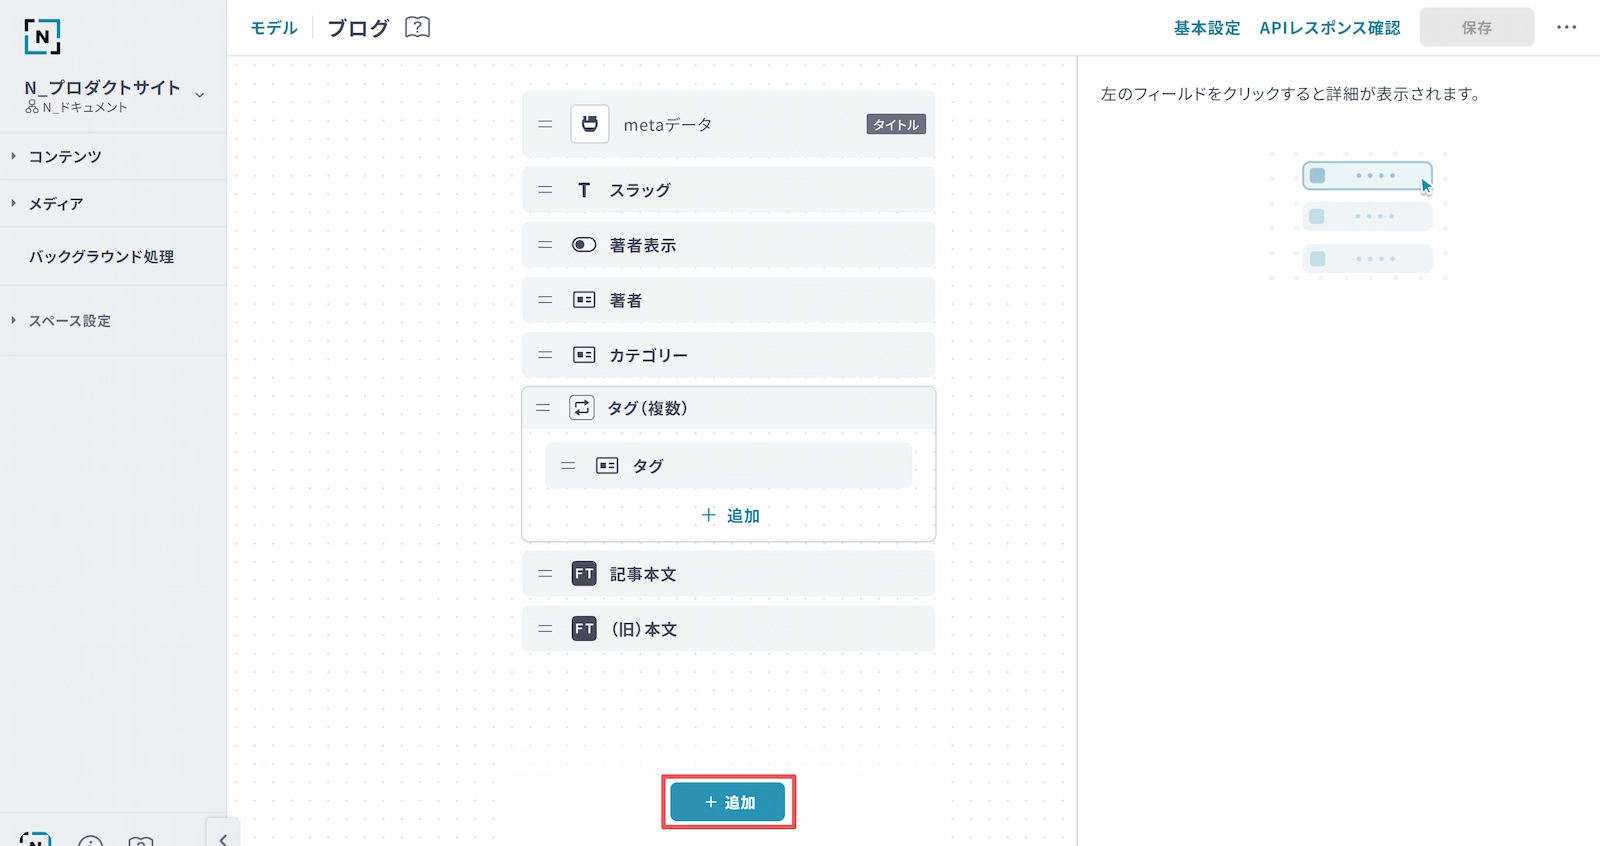This screenshot has height=846, width=1600.
Task: Open the three-dot more options menu
Action: tap(1566, 27)
